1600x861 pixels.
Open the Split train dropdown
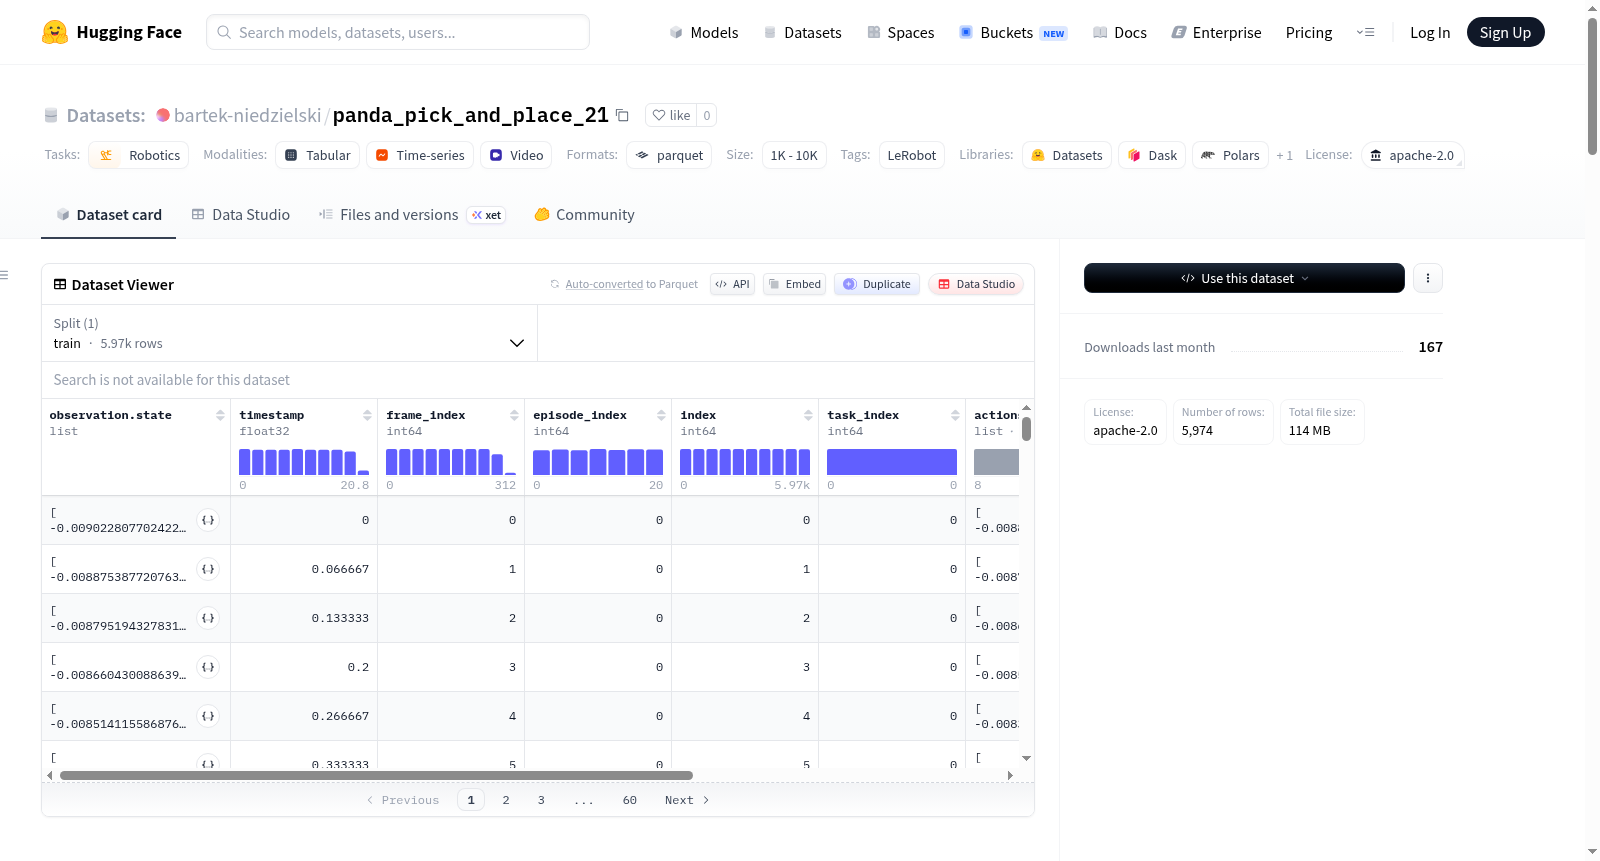289,333
